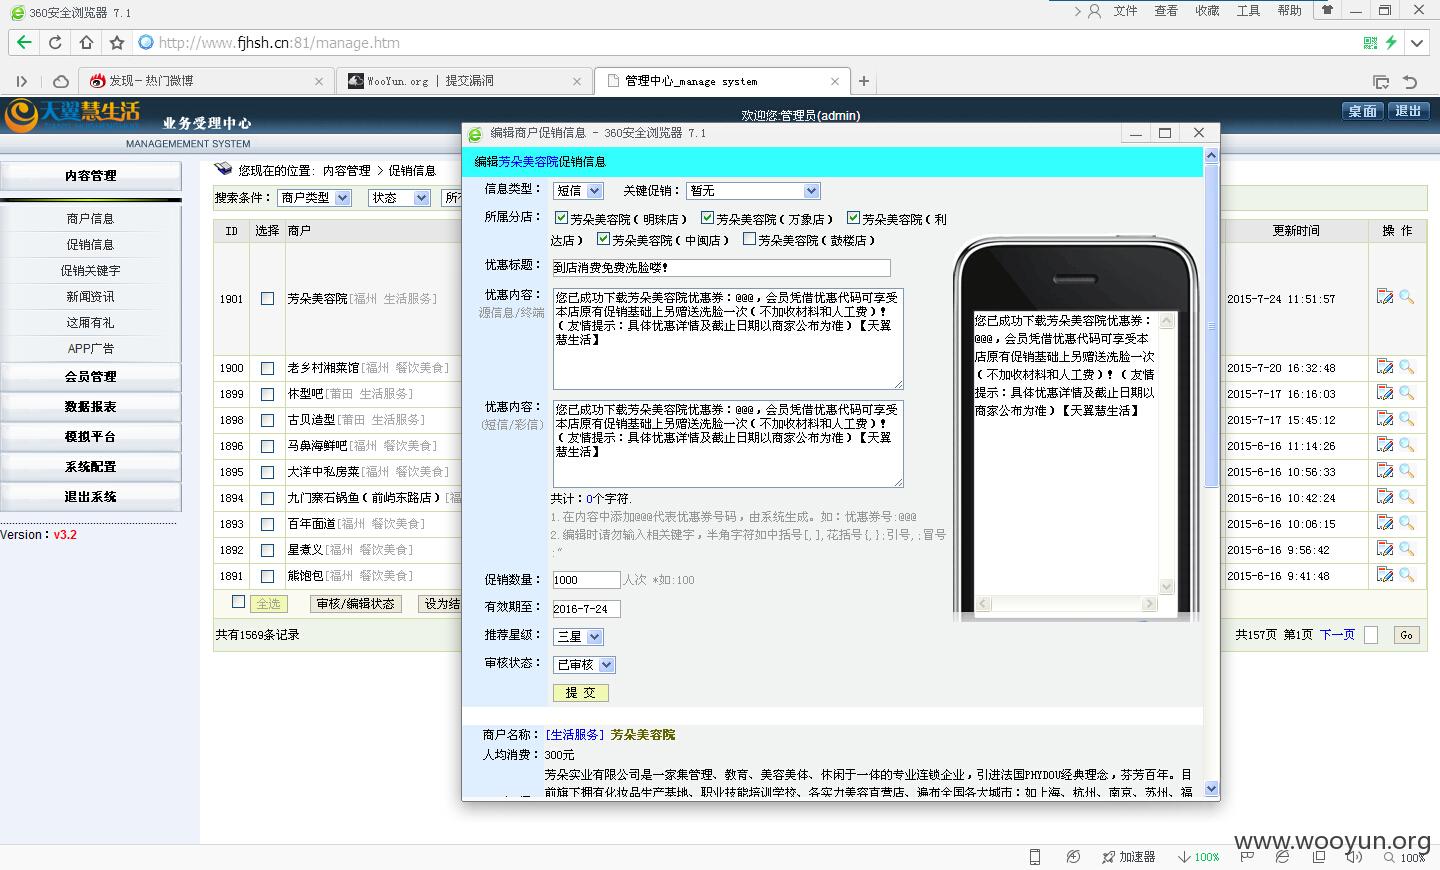Click the 退出 button in header
1440x870 pixels.
coord(1409,111)
